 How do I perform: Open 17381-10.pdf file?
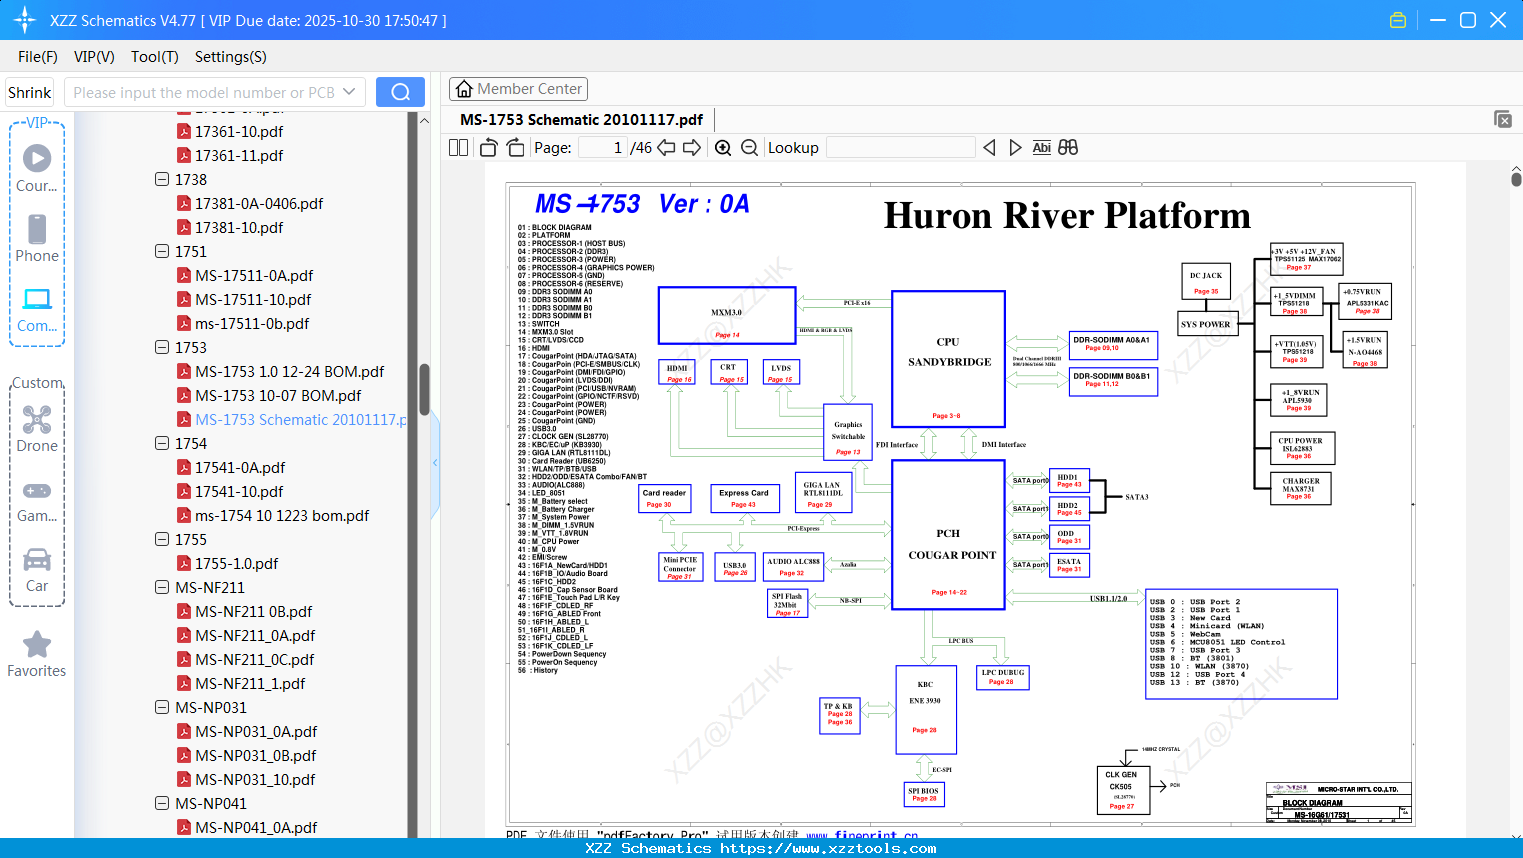[239, 228]
